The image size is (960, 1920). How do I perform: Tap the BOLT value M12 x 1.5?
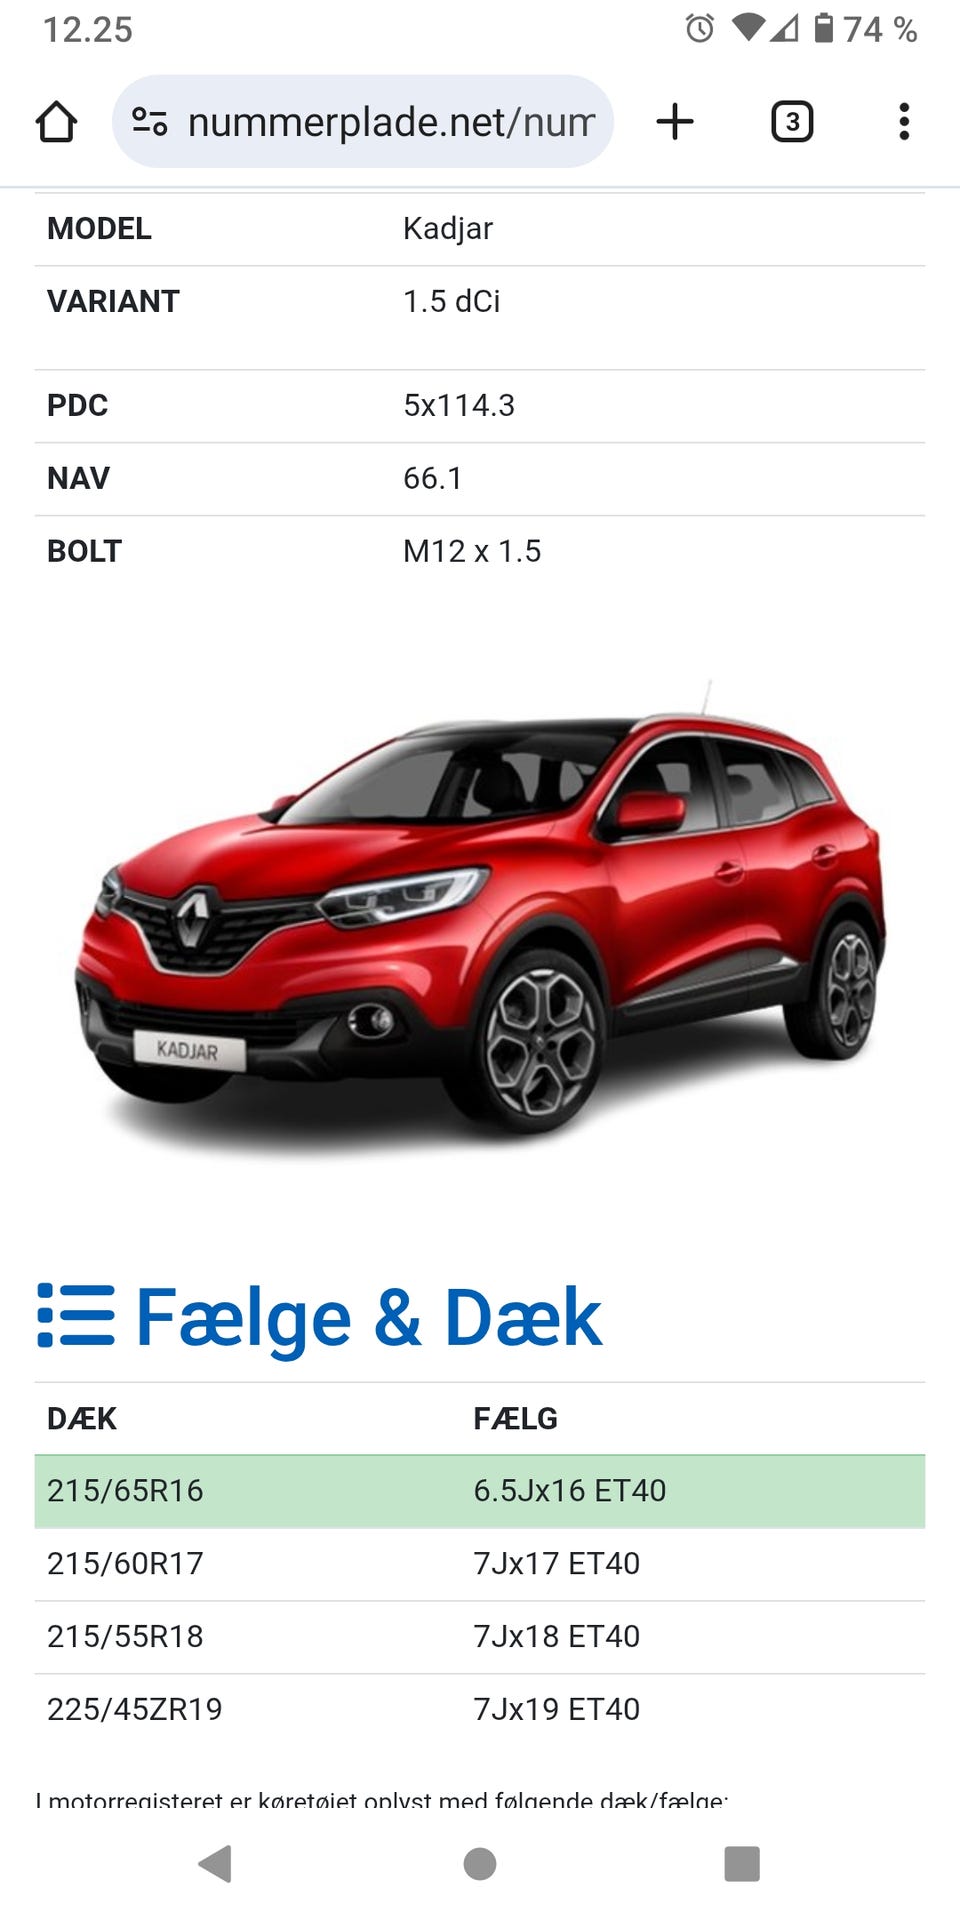click(472, 551)
